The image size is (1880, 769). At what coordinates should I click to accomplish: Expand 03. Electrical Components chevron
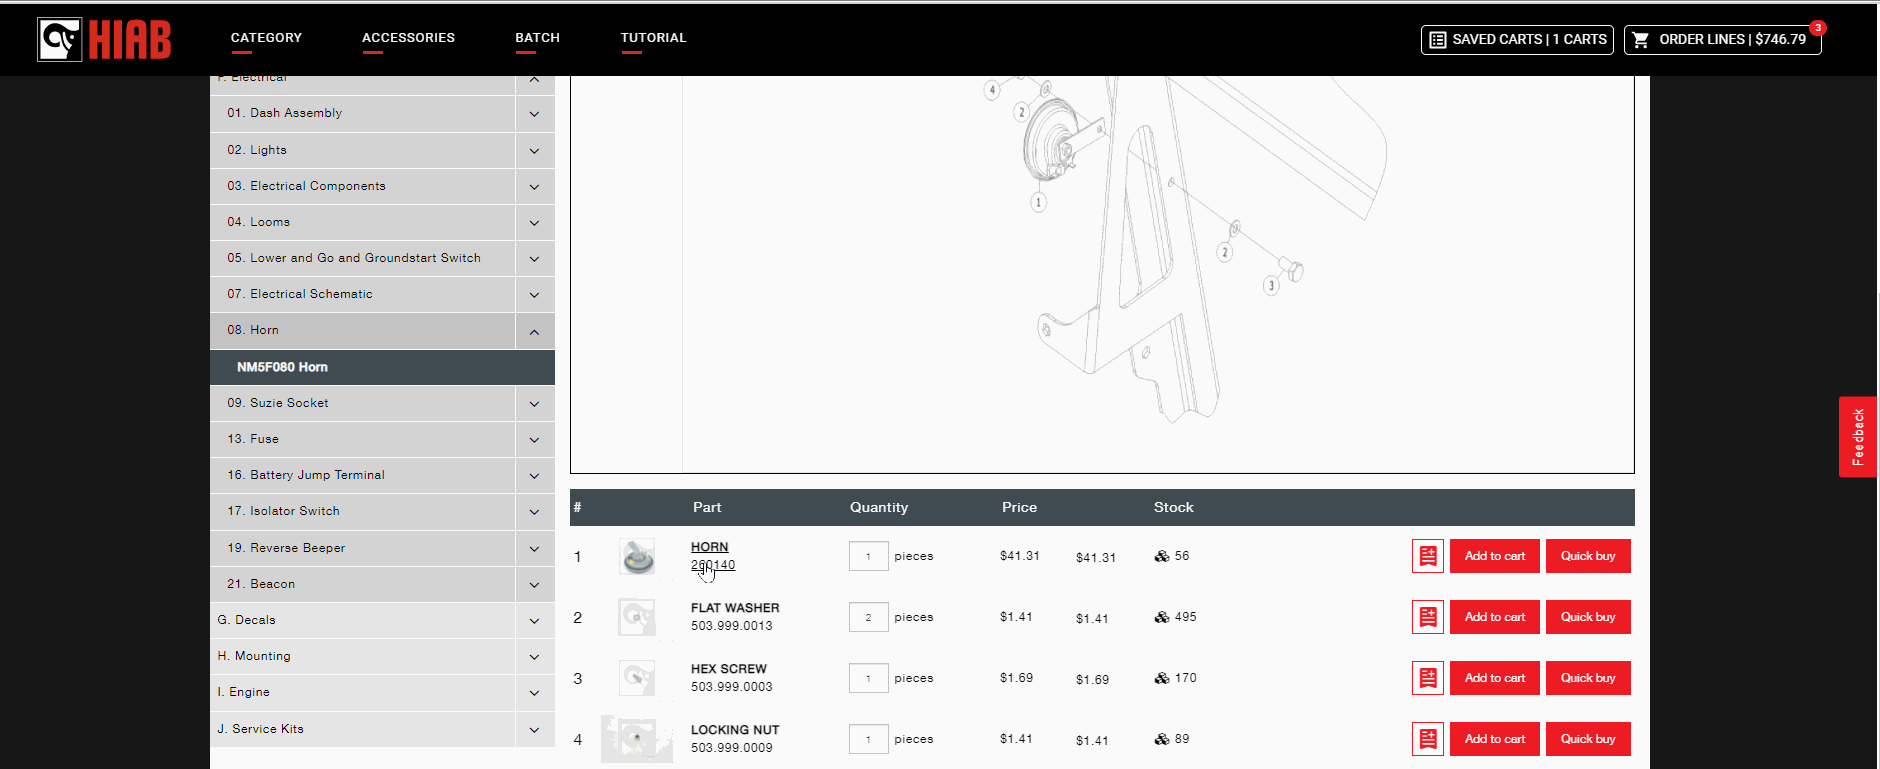coord(534,187)
